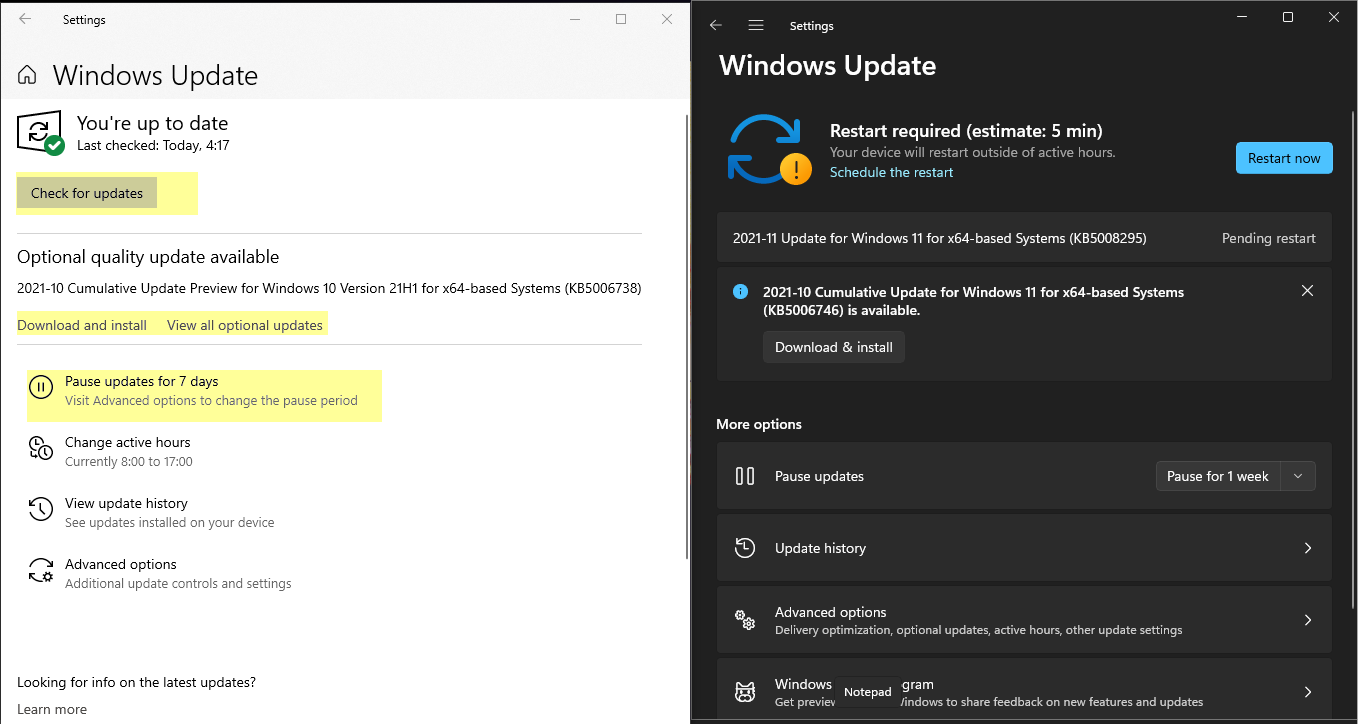Image resolution: width=1358 pixels, height=724 pixels.
Task: Open Advanced options chevron in Windows 11
Action: (1307, 620)
